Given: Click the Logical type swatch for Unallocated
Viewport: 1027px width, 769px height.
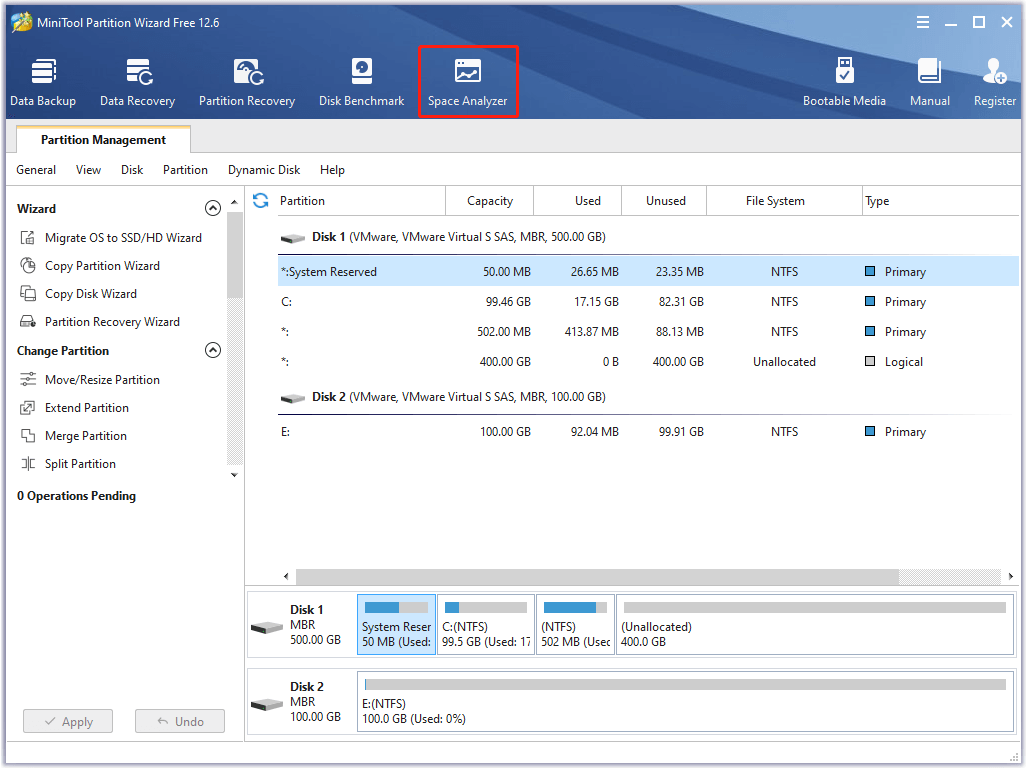Looking at the screenshot, I should click(x=870, y=362).
